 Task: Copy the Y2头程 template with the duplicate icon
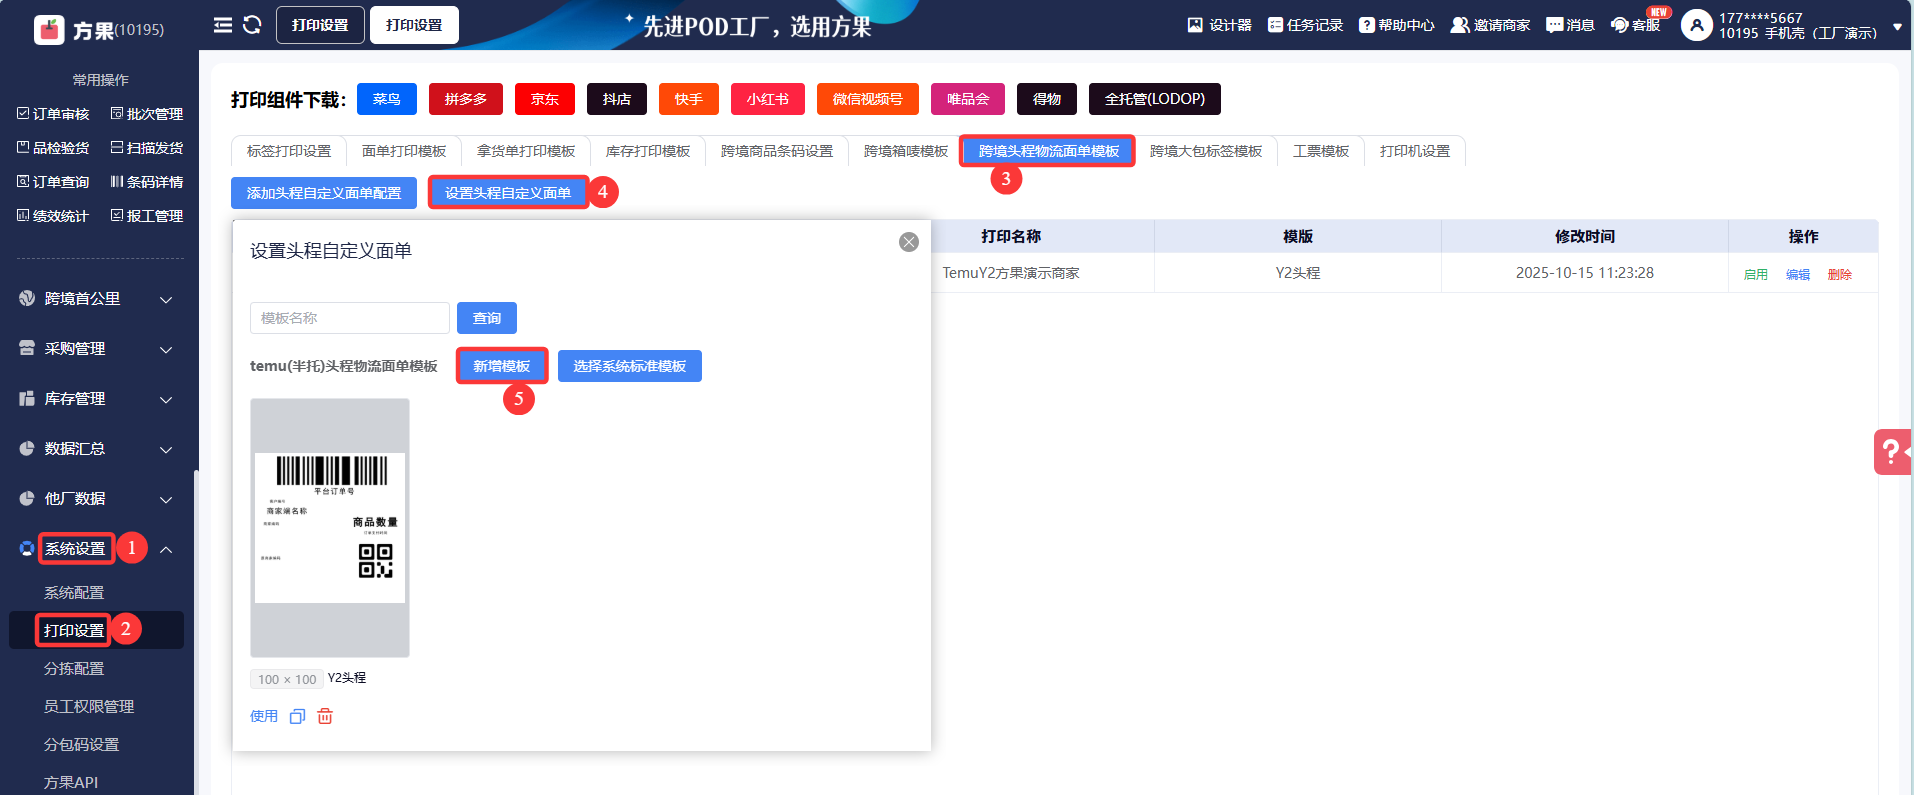point(297,716)
